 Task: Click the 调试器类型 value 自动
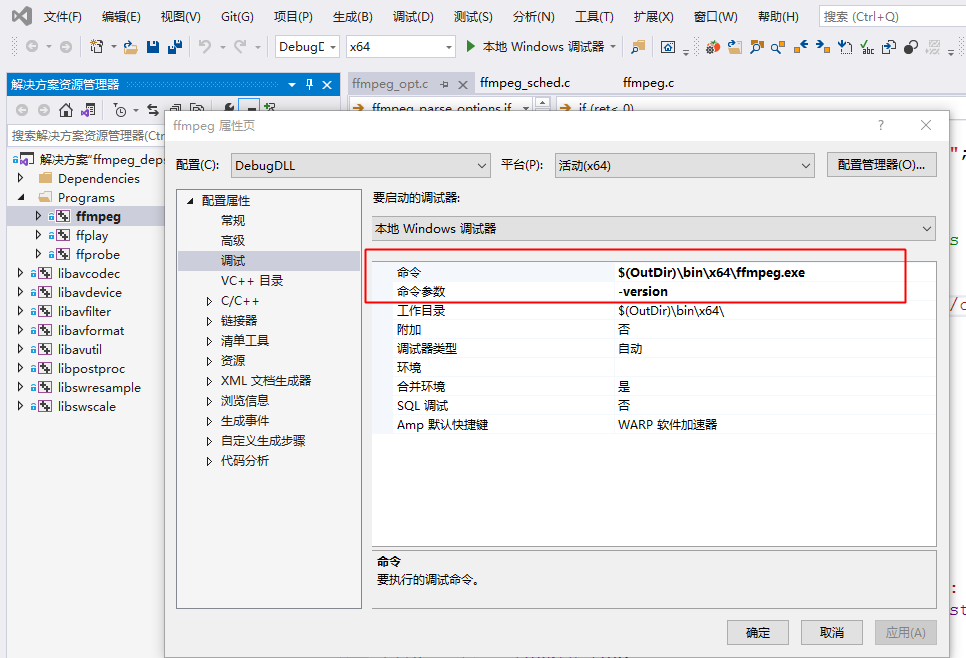pyautogui.click(x=630, y=349)
